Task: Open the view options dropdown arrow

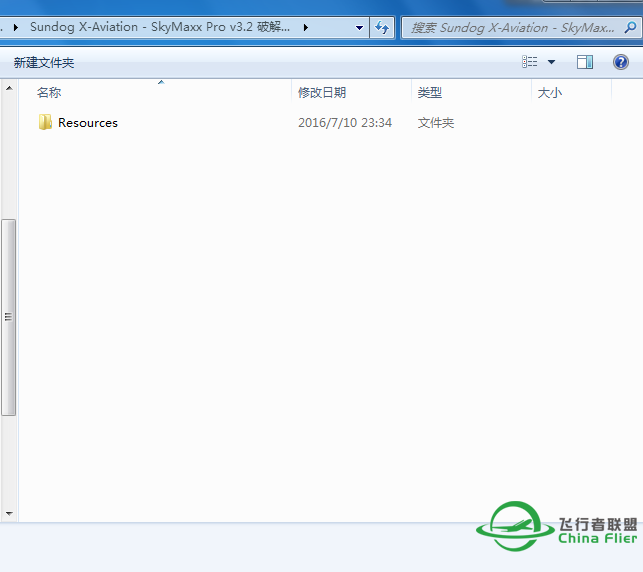Action: [x=551, y=62]
